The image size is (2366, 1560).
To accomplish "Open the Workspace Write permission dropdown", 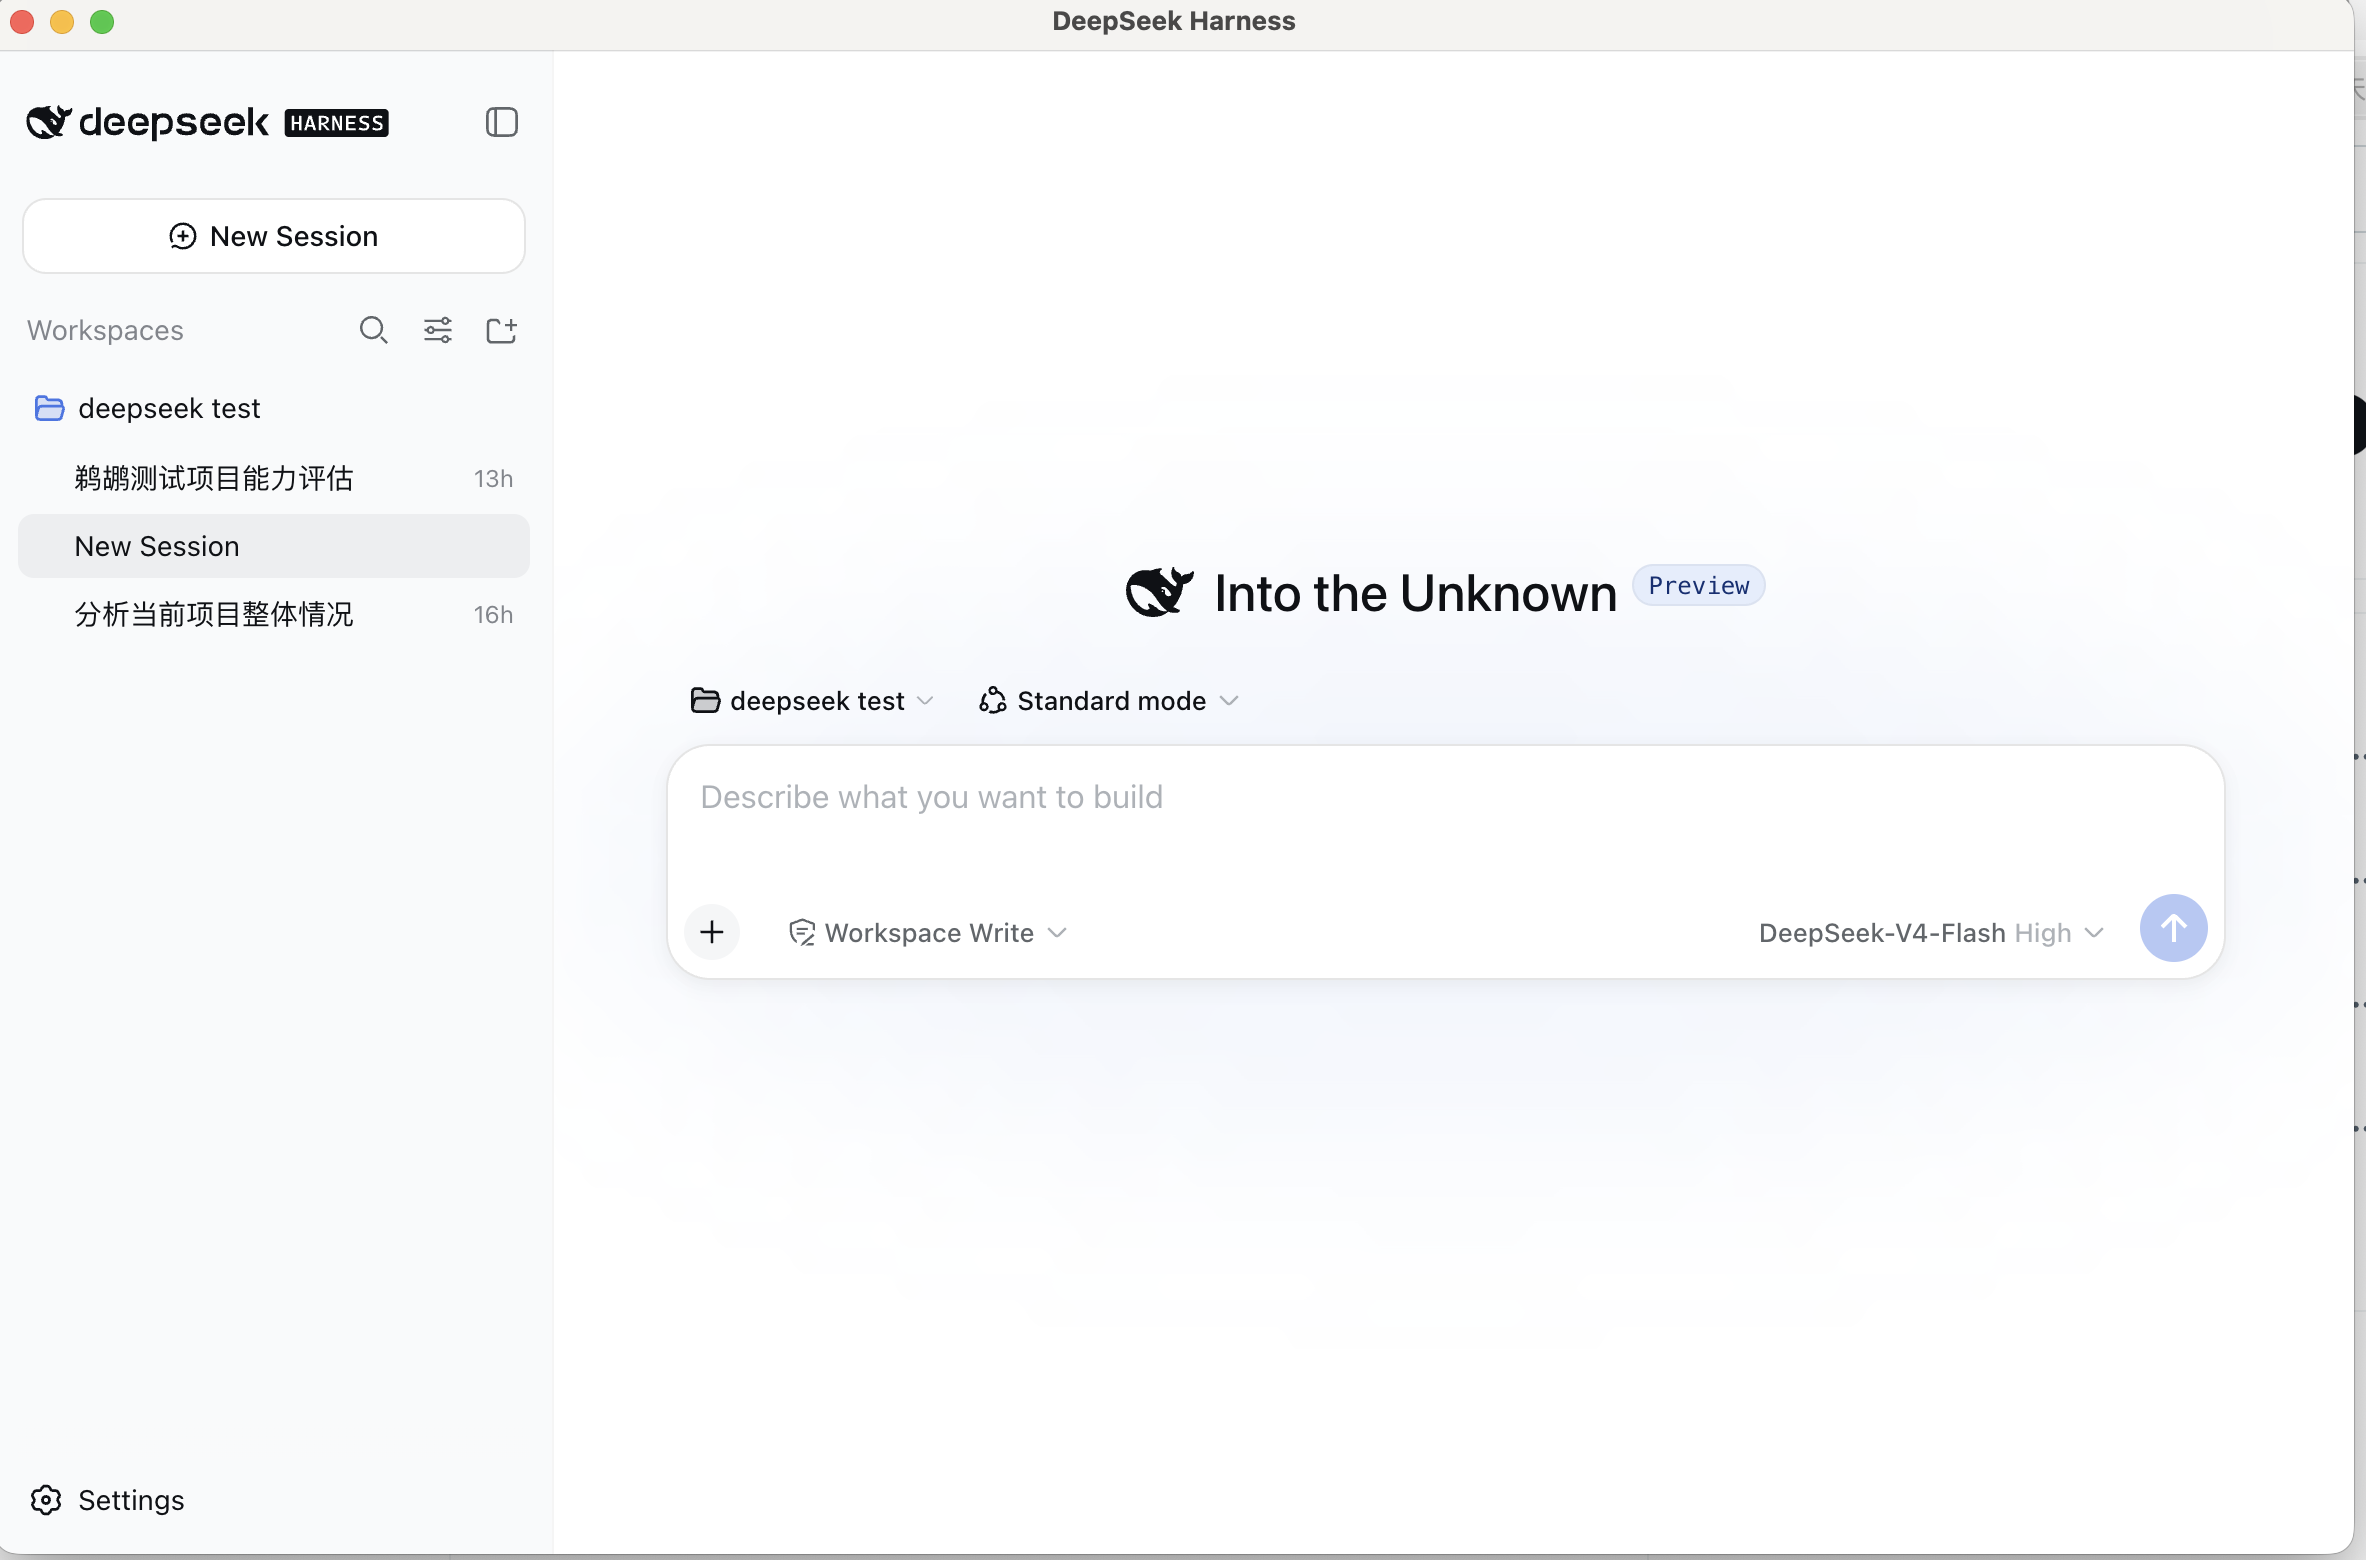I will (x=928, y=933).
